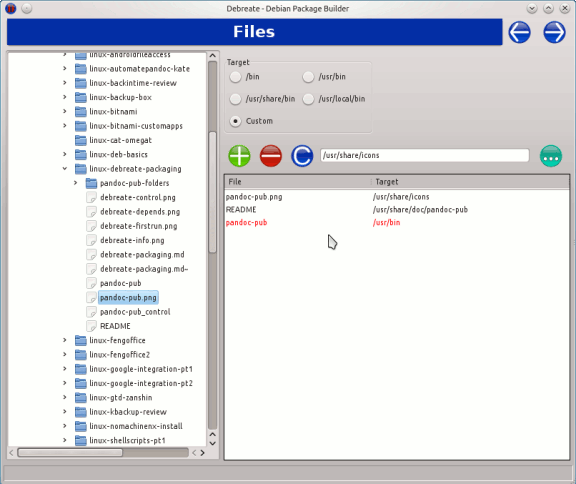Click the Target column header
The height and width of the screenshot is (484, 576).
(x=470, y=182)
